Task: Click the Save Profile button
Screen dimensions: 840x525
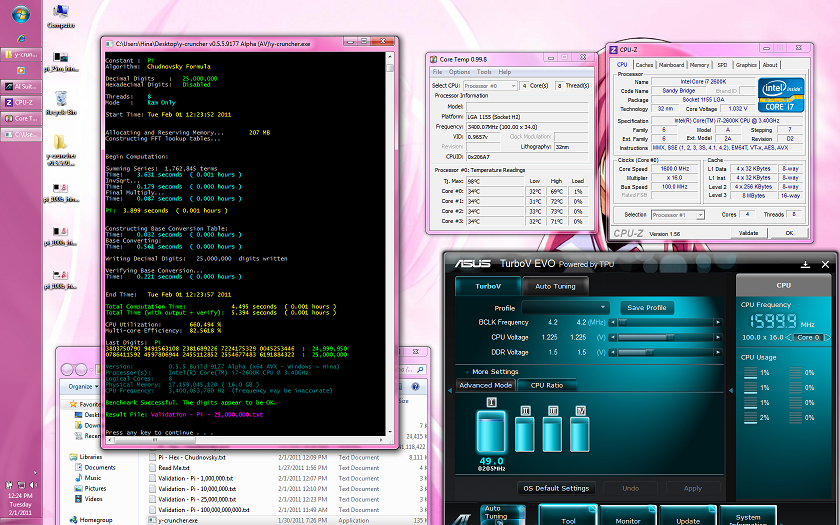Action: (646, 308)
